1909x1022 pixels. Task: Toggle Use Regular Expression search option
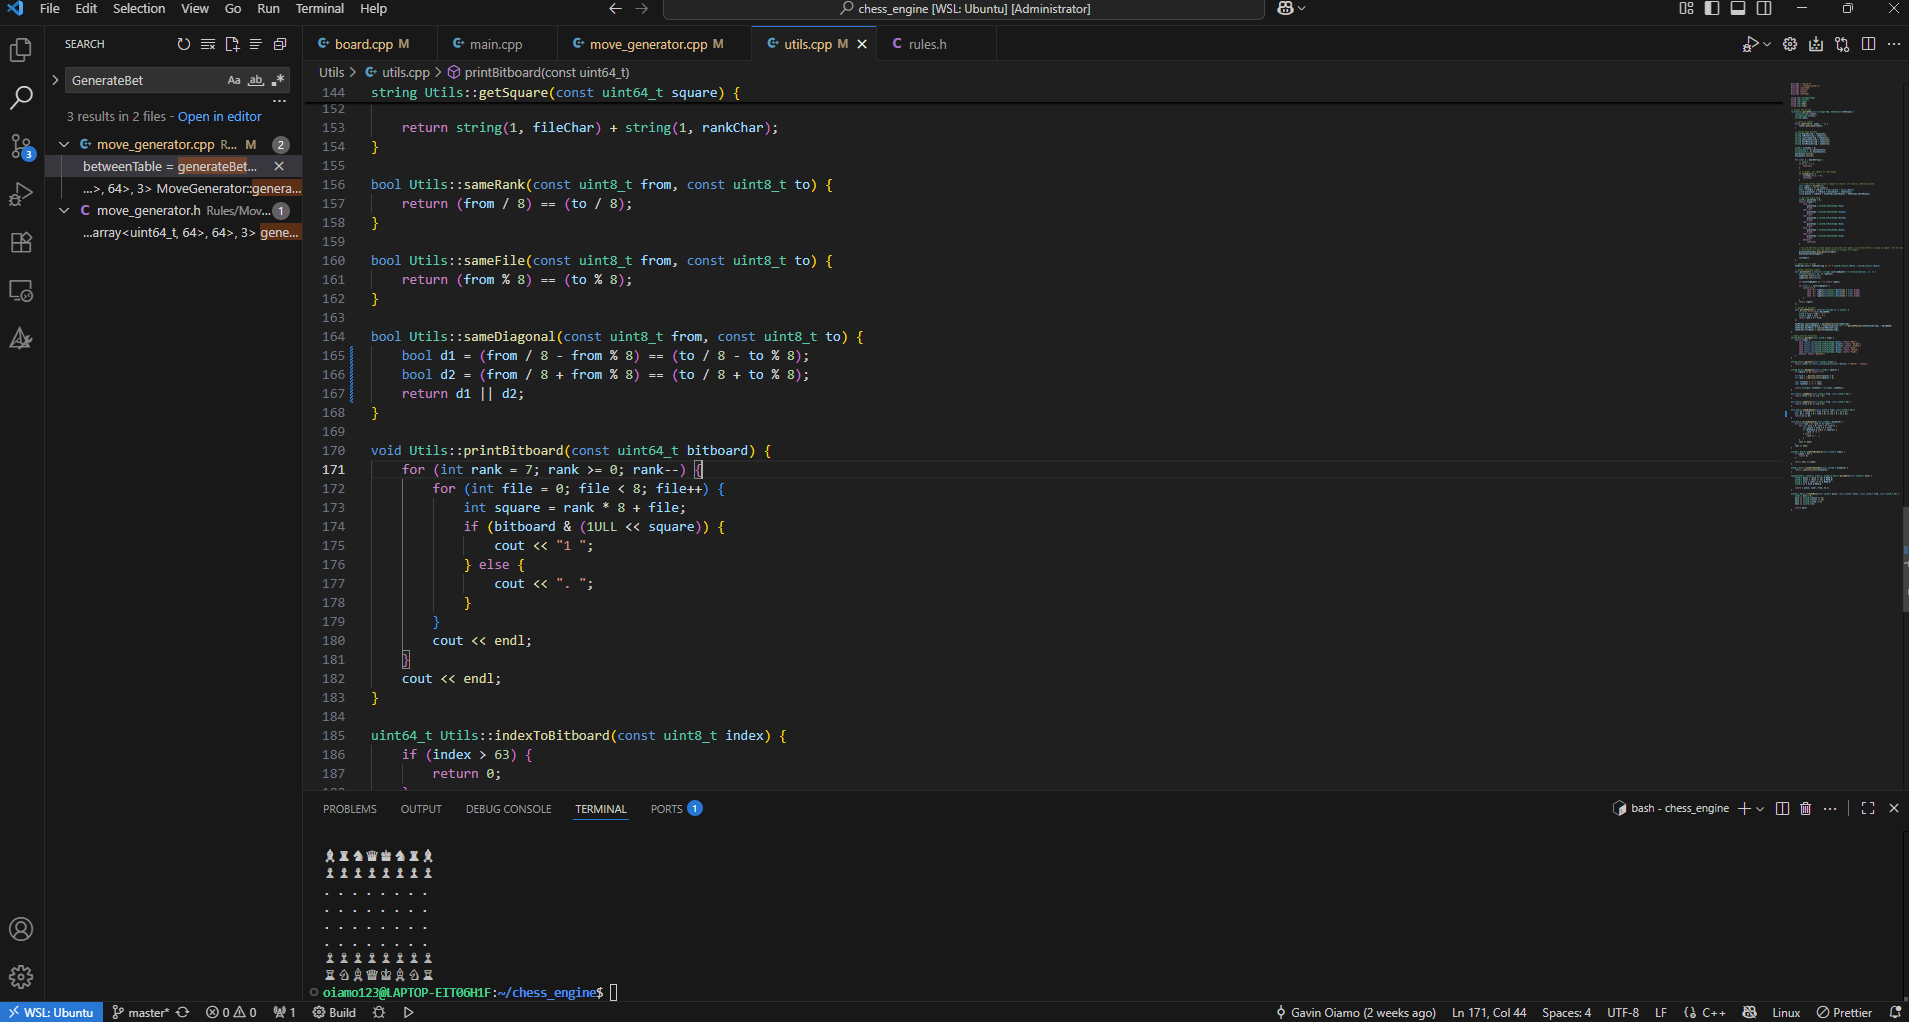(278, 80)
